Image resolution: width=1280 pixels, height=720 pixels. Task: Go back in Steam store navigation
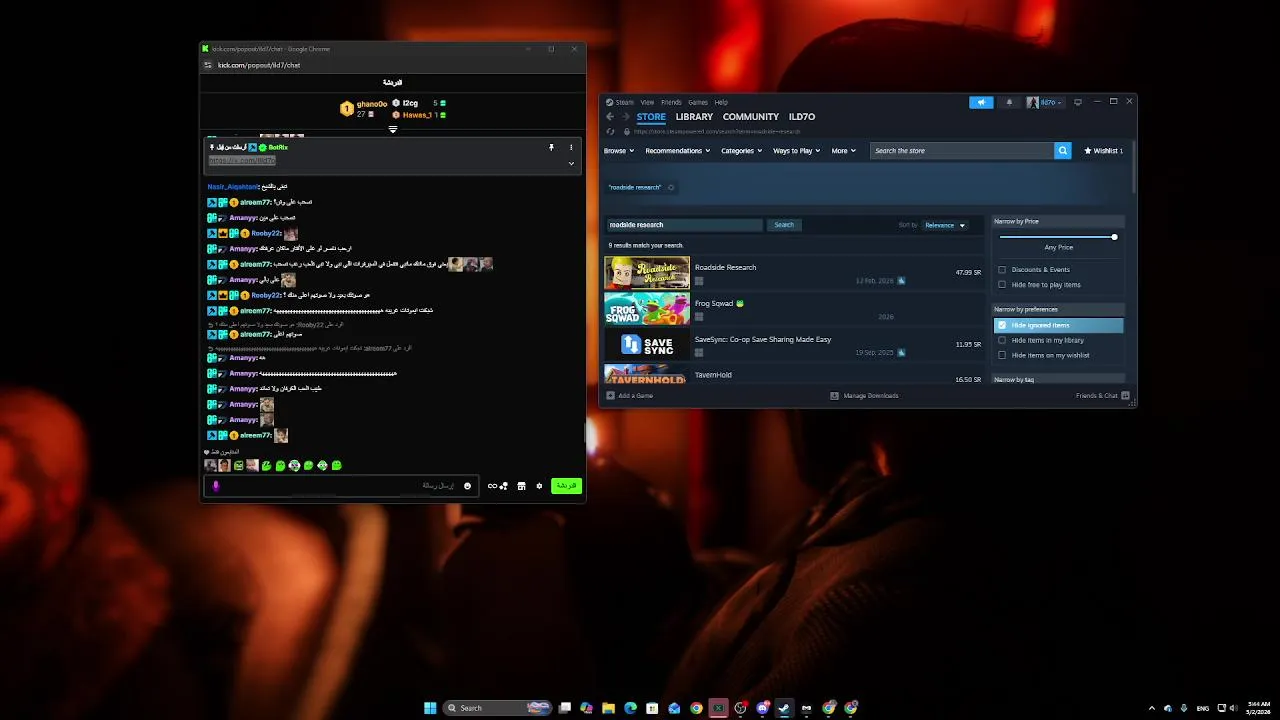[x=610, y=117]
